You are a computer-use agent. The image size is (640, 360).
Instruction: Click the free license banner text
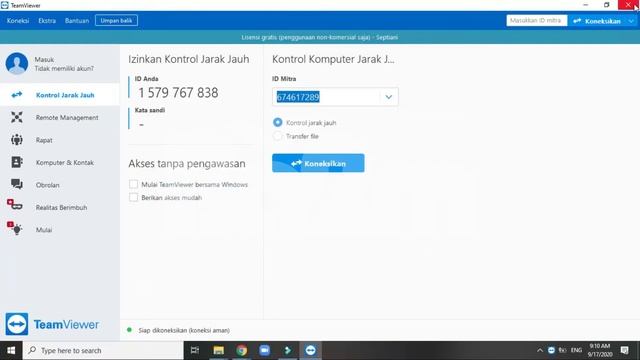(320, 37)
